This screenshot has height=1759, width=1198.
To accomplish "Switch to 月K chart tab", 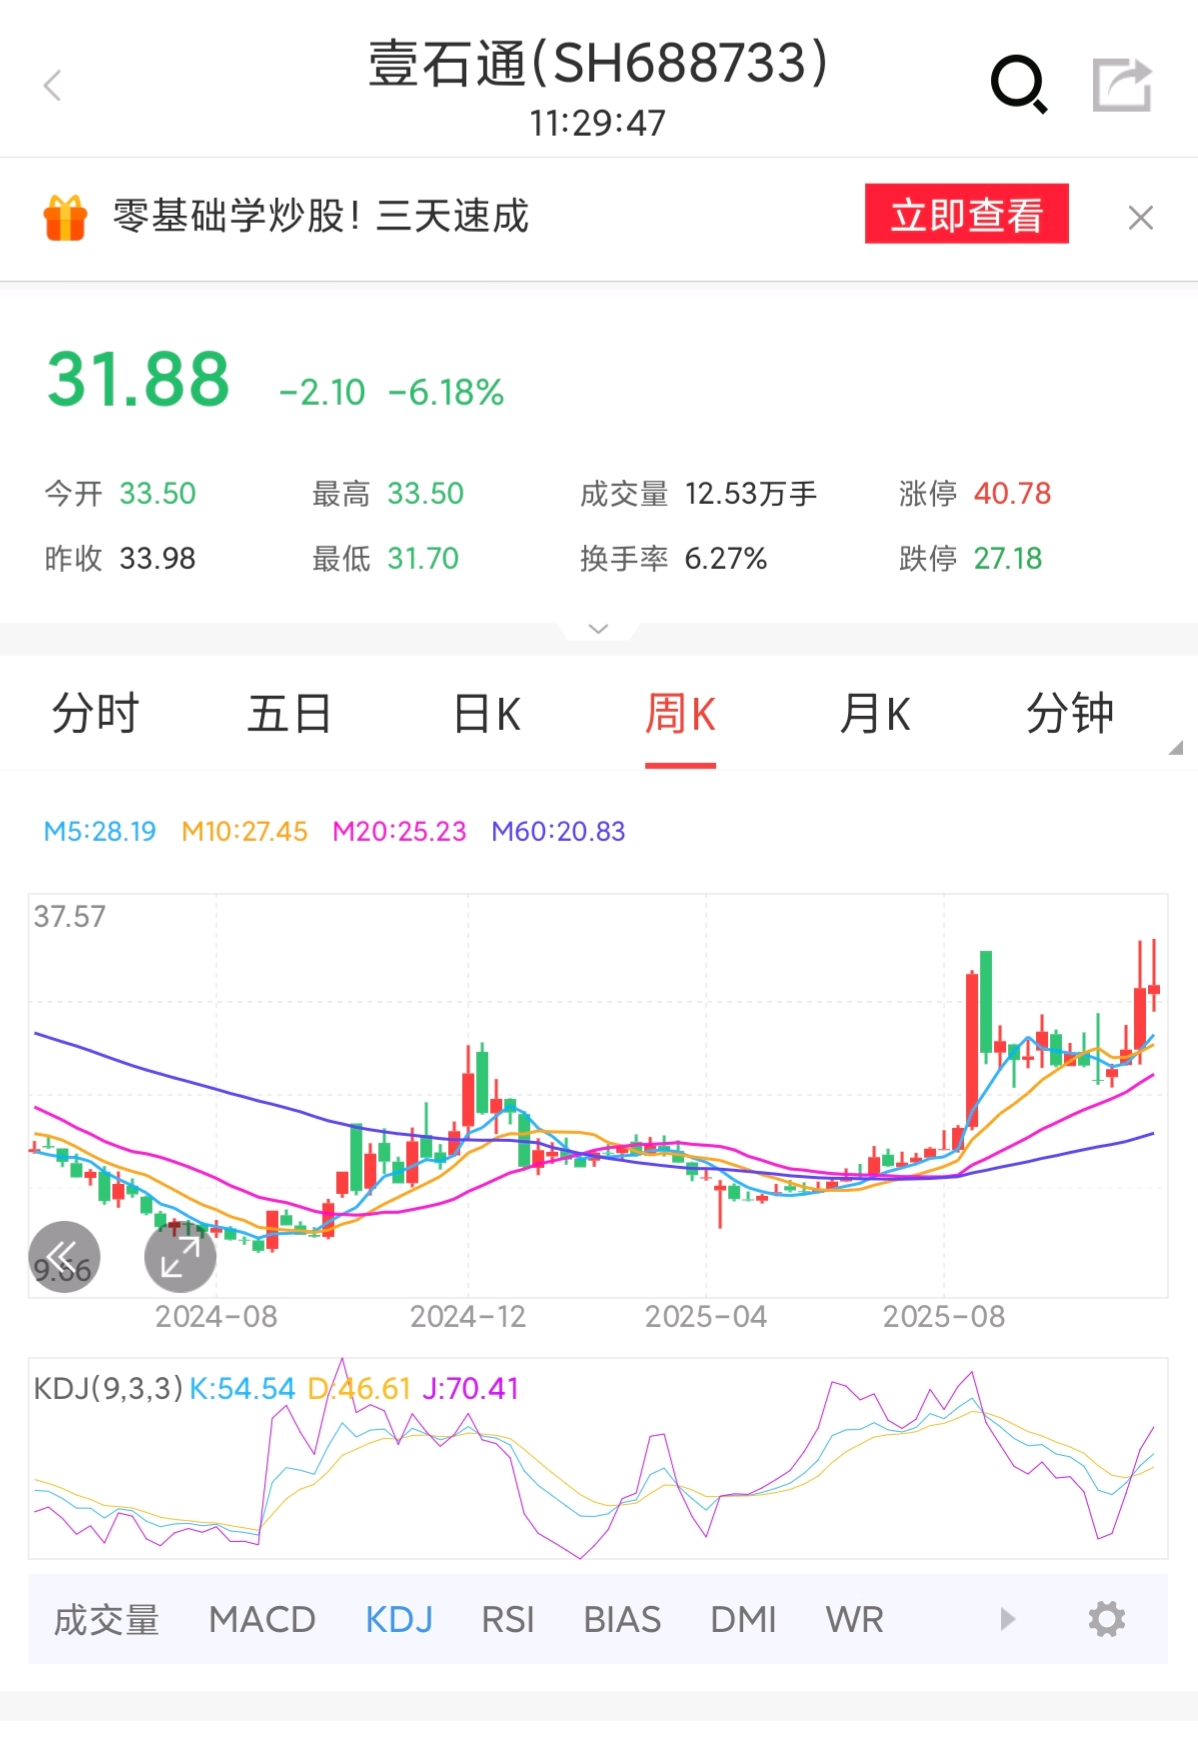I will (875, 714).
